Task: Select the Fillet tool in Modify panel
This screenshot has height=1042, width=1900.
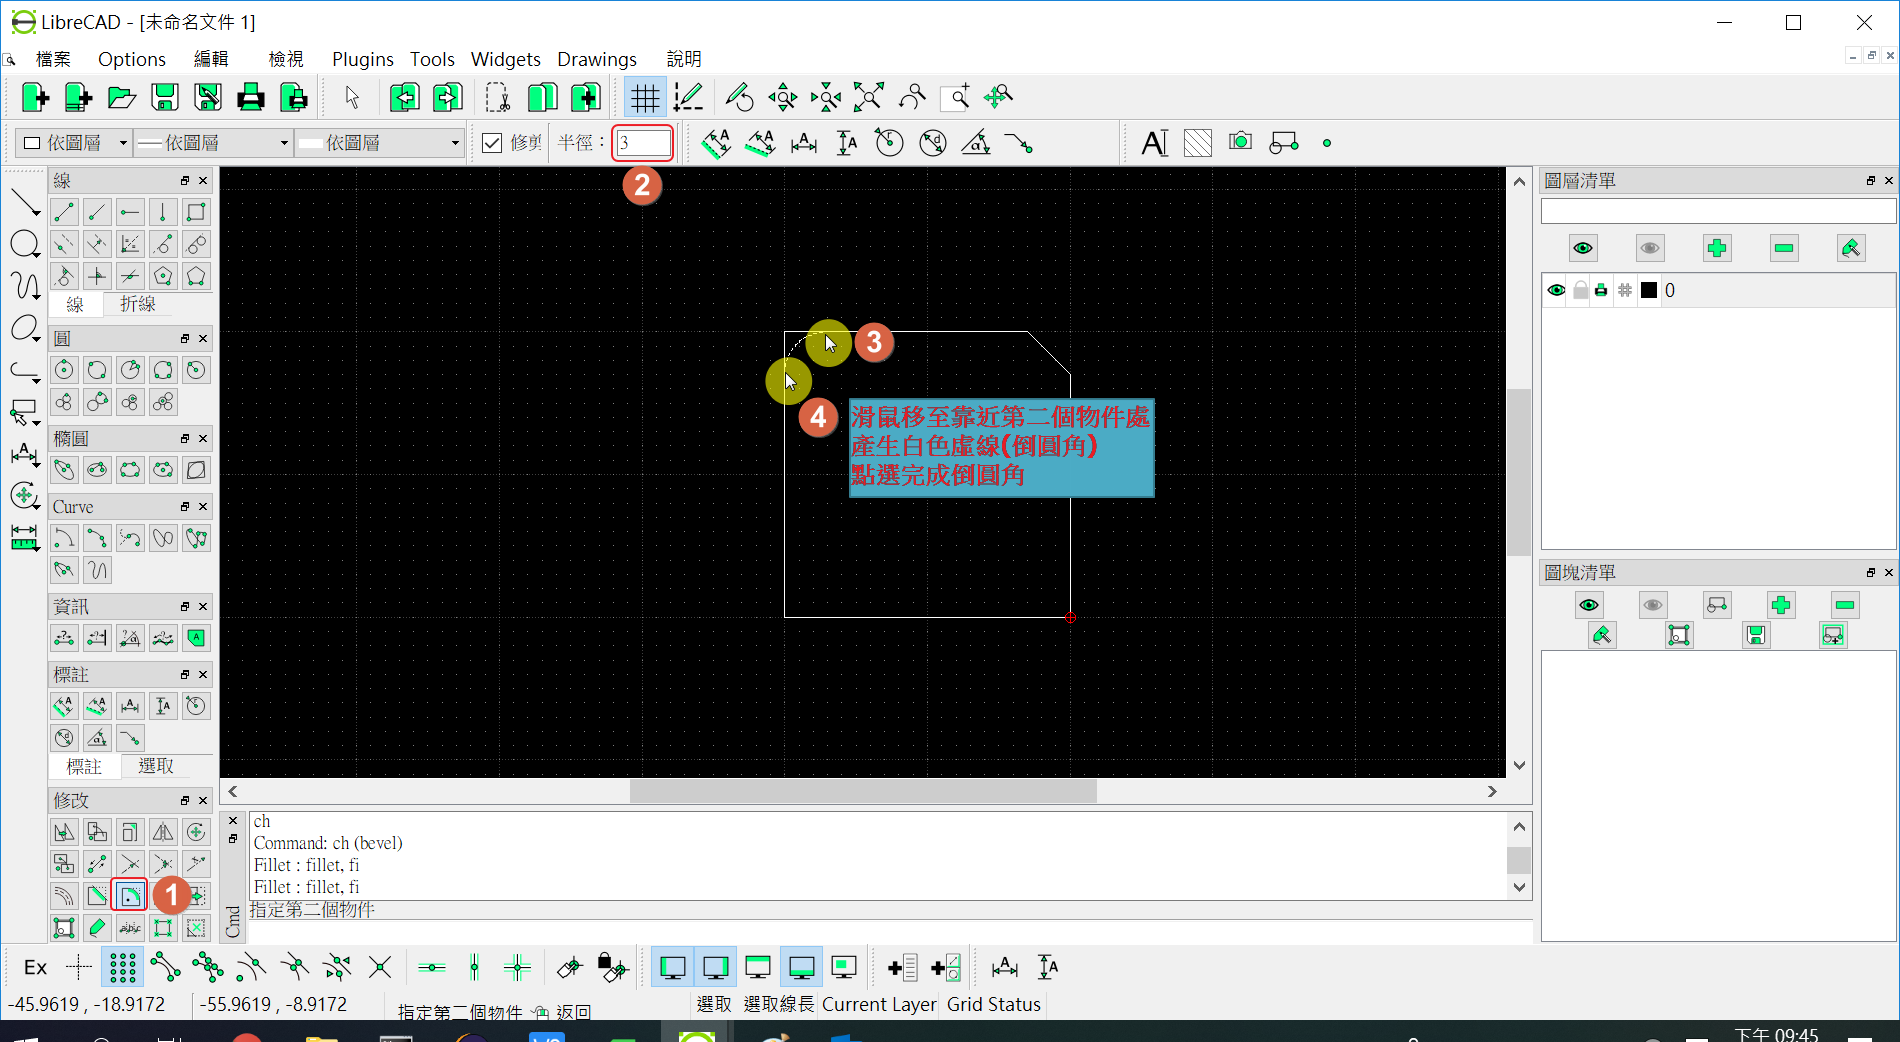Action: coord(130,895)
